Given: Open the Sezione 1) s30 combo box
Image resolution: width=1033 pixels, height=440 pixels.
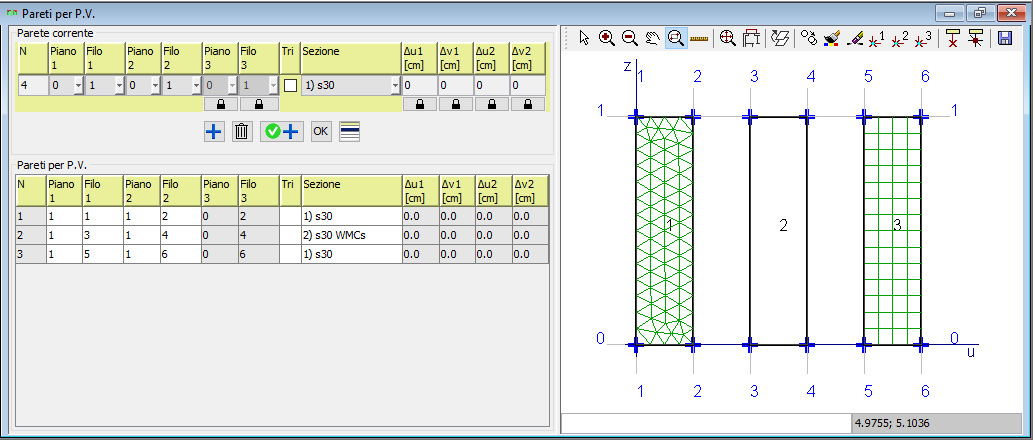Looking at the screenshot, I should (351, 86).
